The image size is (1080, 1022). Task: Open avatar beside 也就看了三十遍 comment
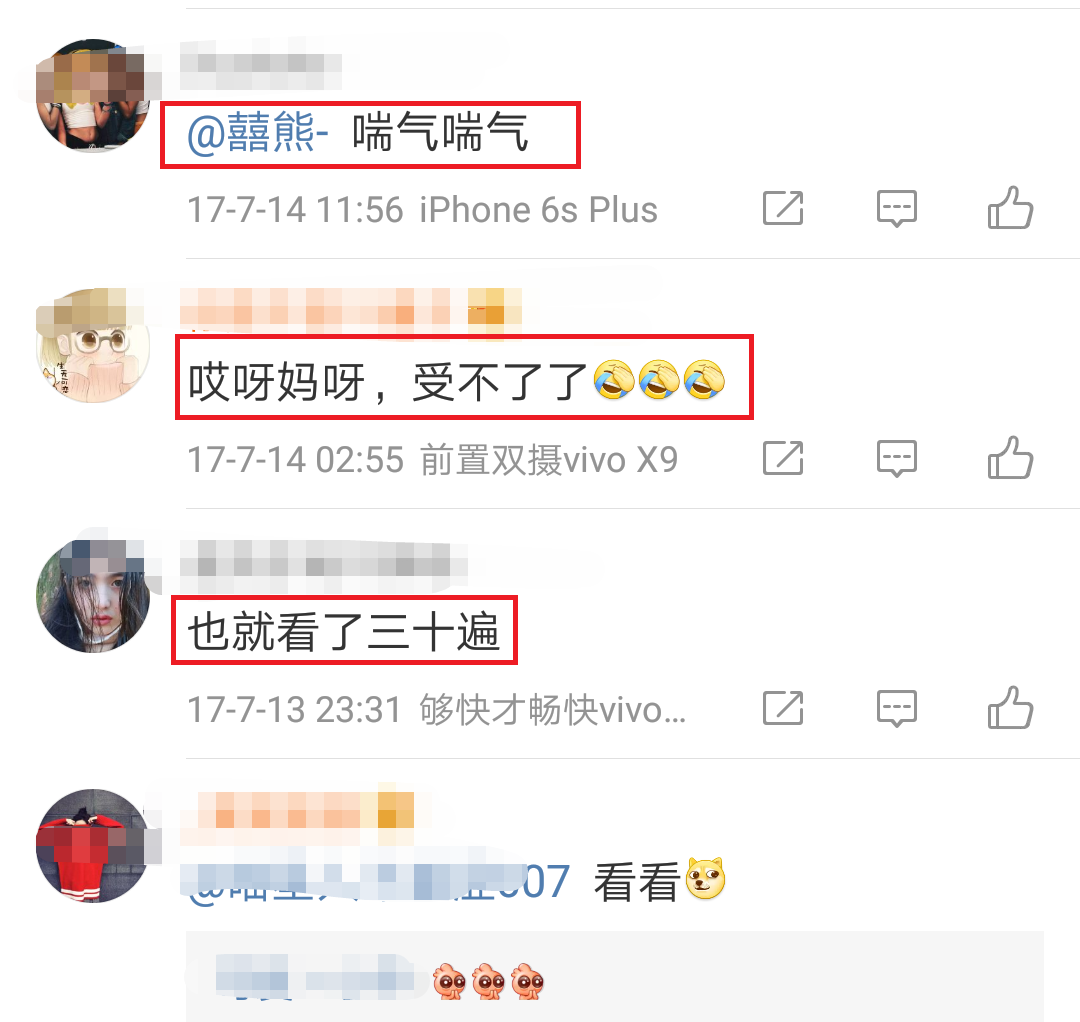93,596
